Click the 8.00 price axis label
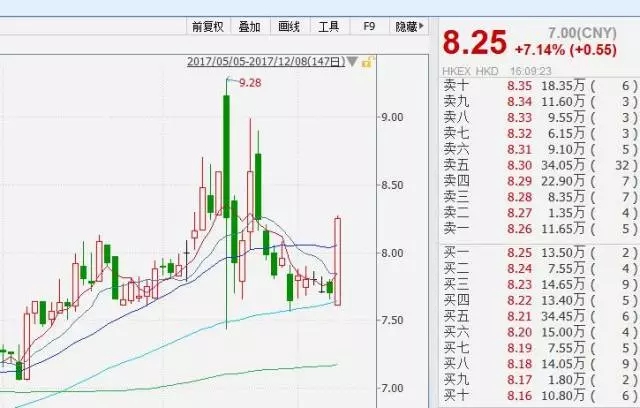Image resolution: width=640 pixels, height=408 pixels. (x=392, y=253)
